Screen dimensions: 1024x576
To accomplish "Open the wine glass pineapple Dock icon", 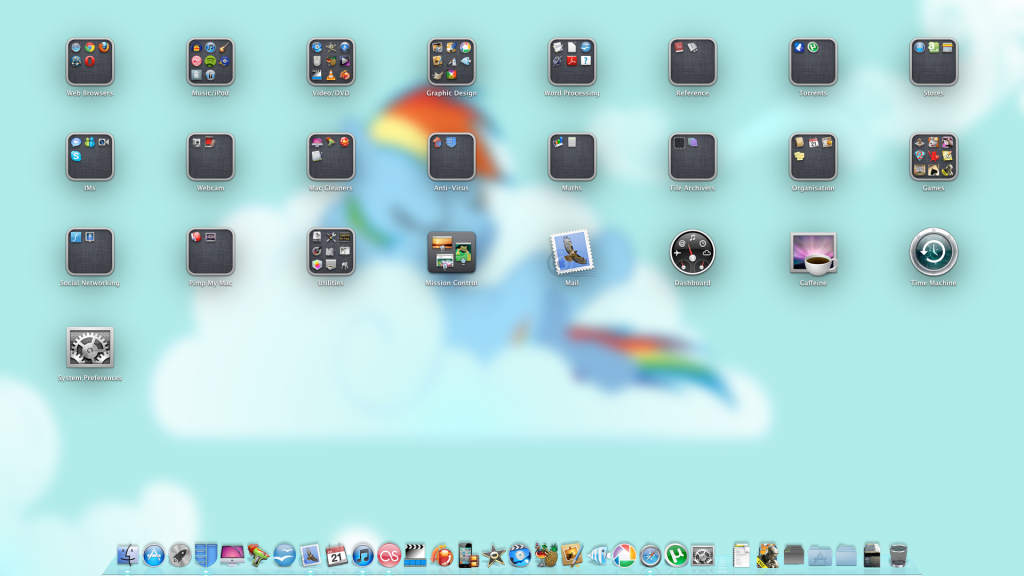I will 546,555.
